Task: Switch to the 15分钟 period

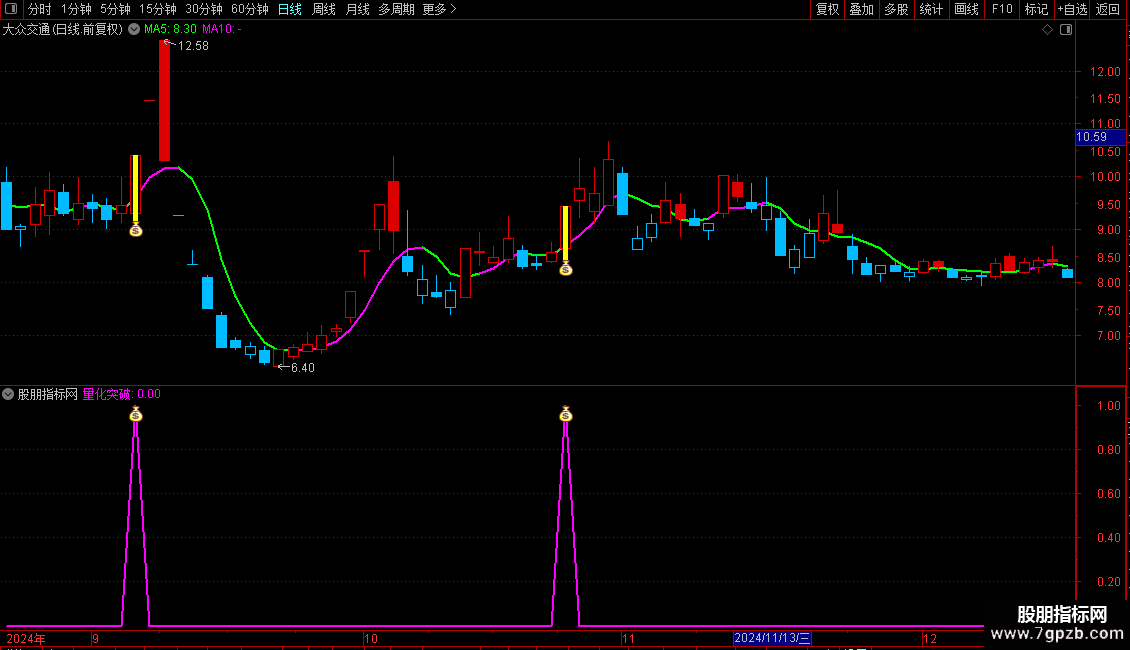Action: click(x=158, y=9)
